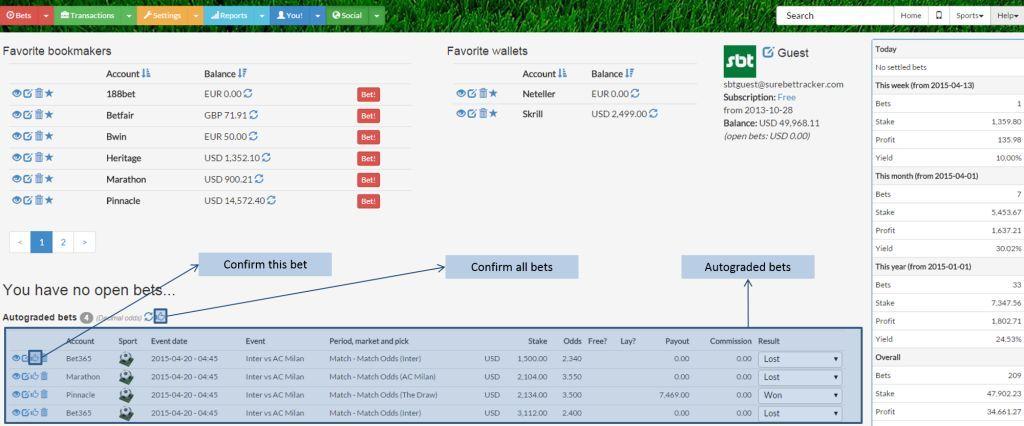View details of the 188bet account
Image resolution: width=1024 pixels, height=426 pixels.
click(16, 93)
